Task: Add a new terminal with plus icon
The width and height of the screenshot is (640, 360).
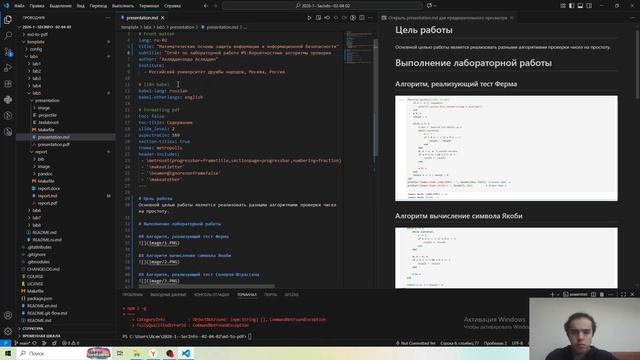Action: [552, 294]
